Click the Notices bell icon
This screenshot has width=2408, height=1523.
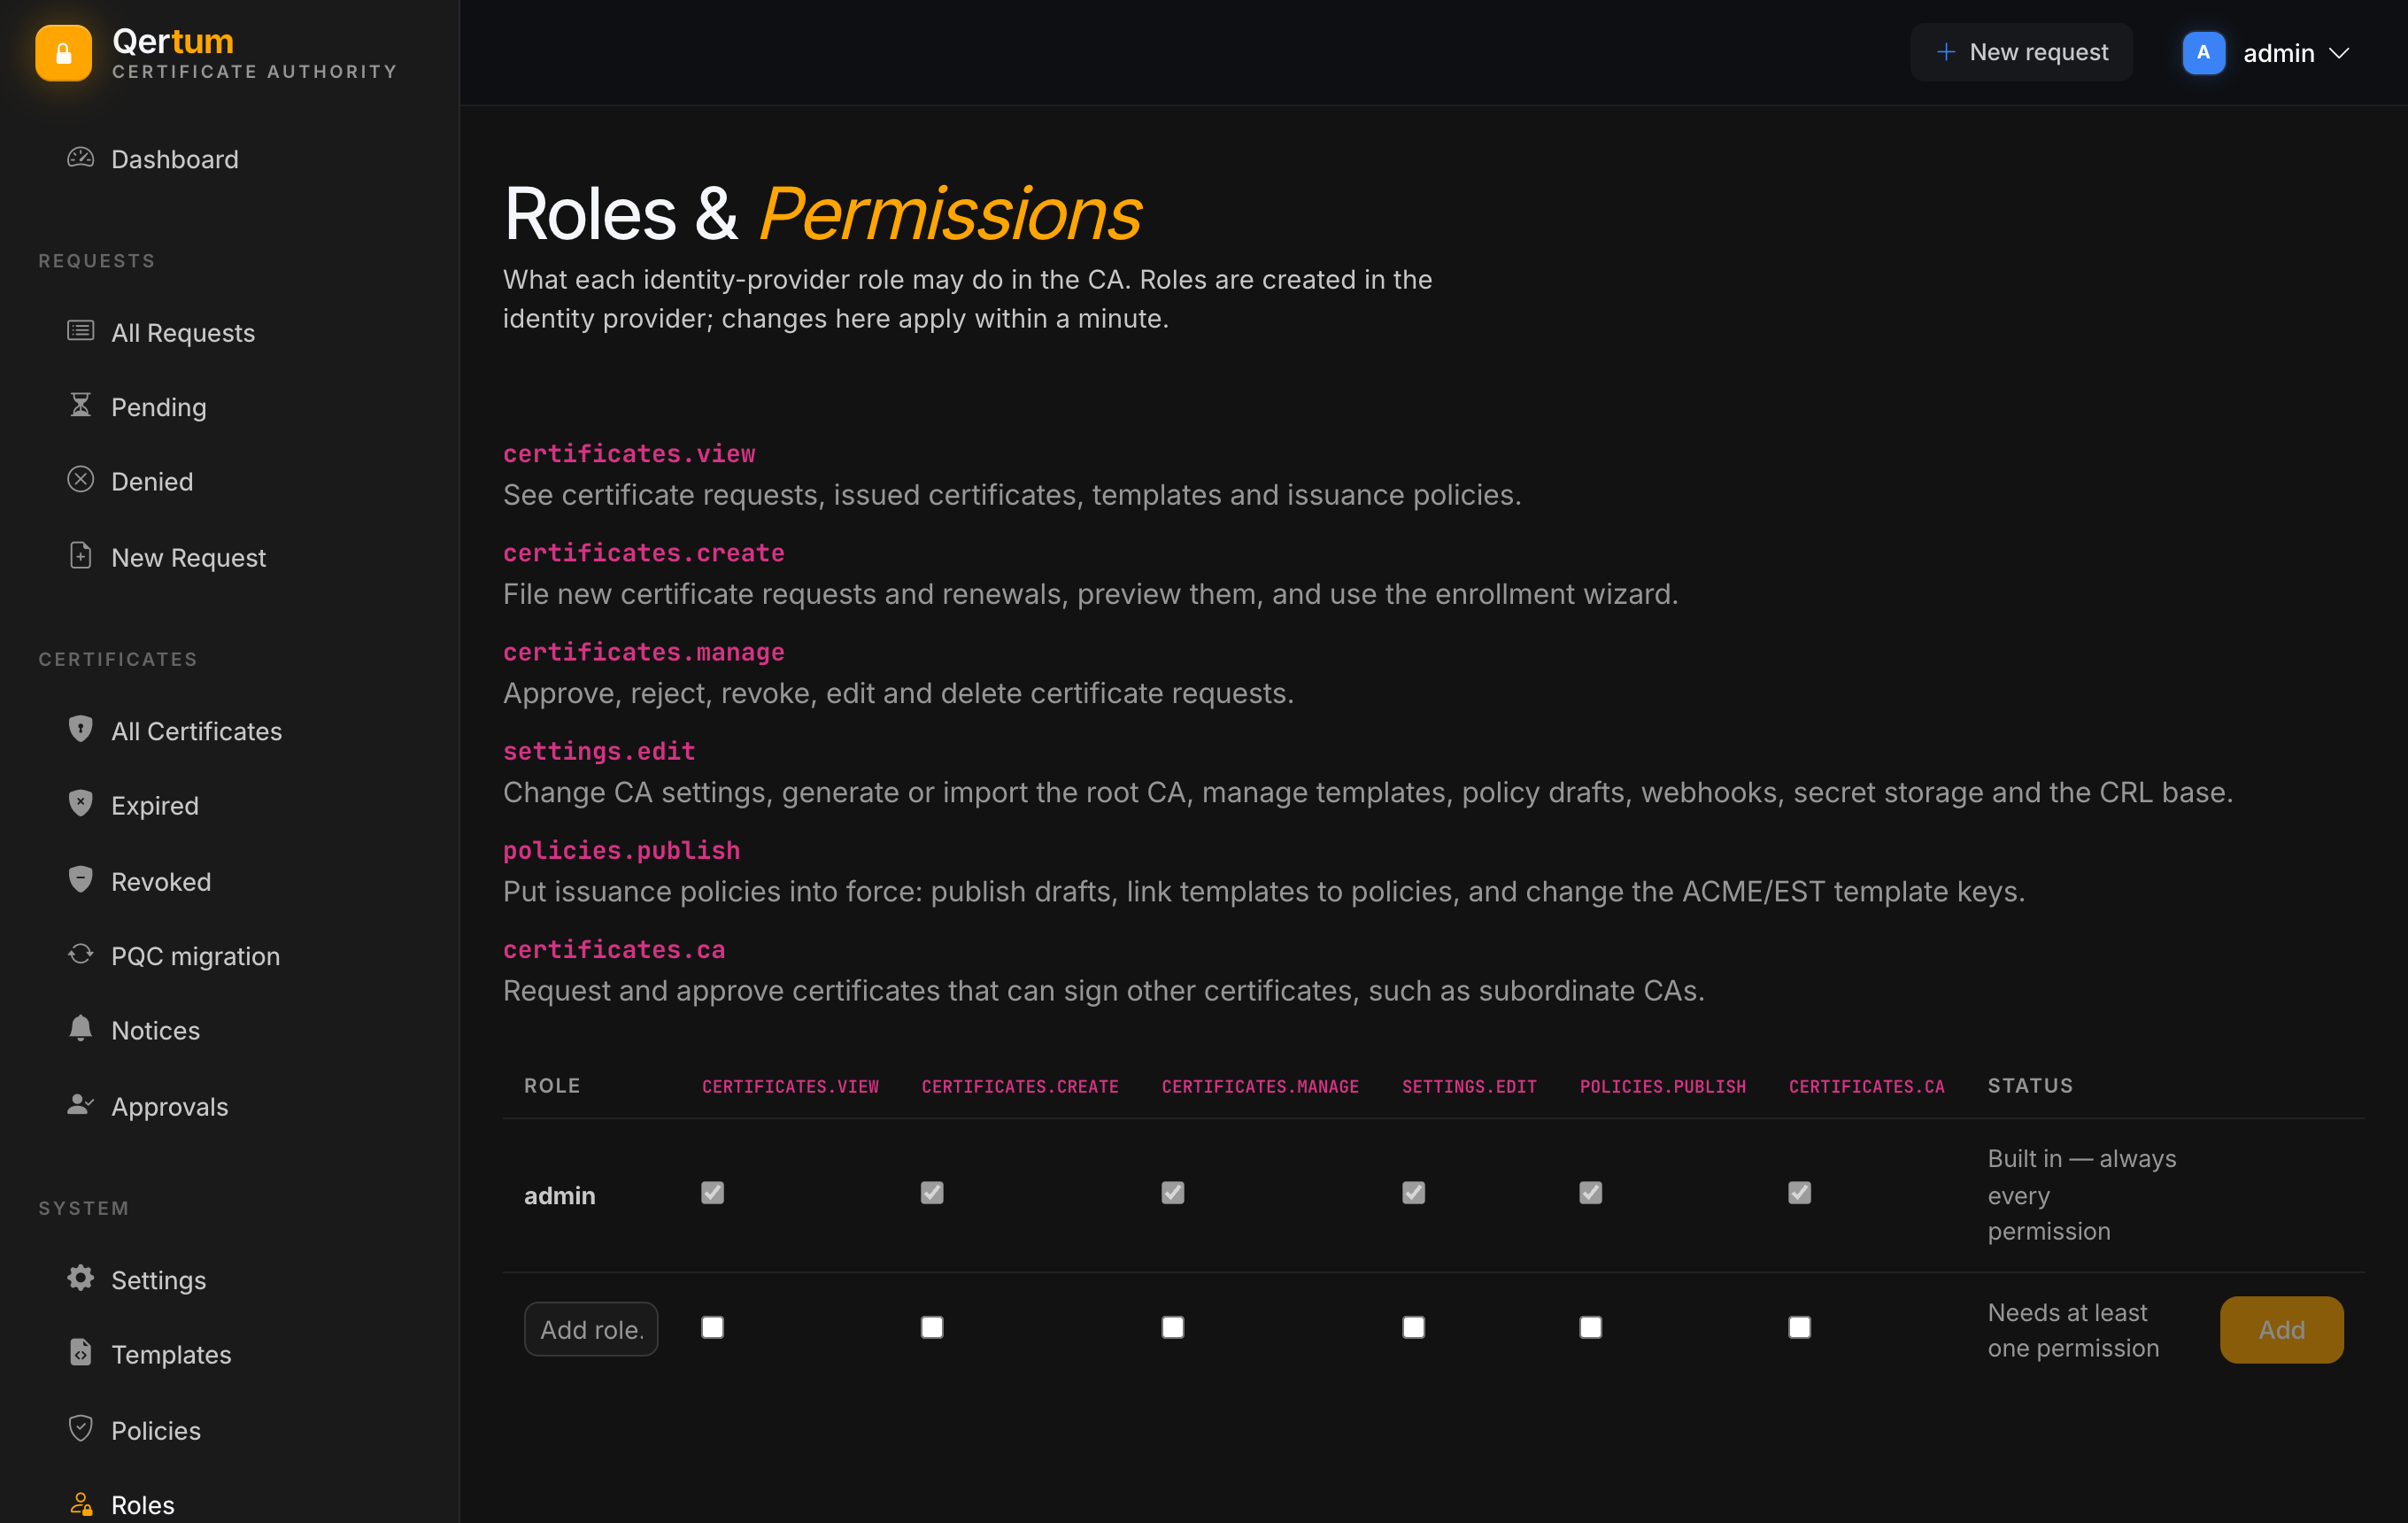(81, 1029)
